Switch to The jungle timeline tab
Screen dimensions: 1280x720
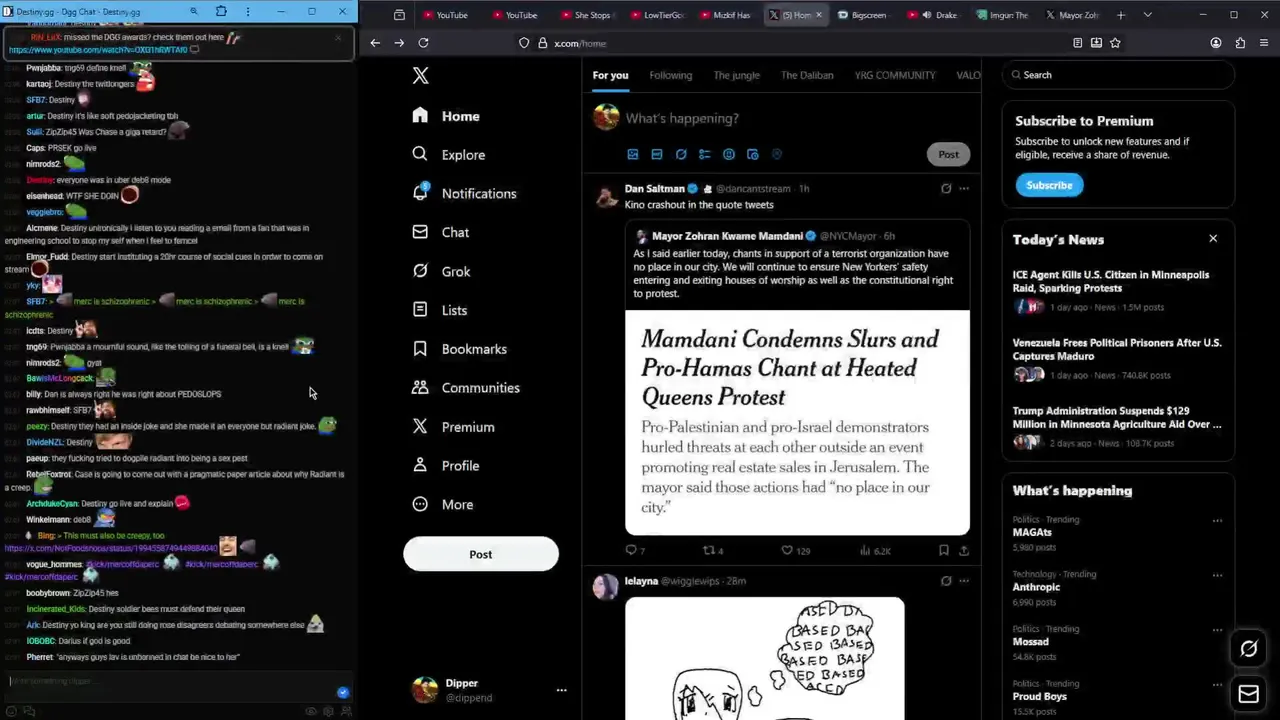click(736, 75)
